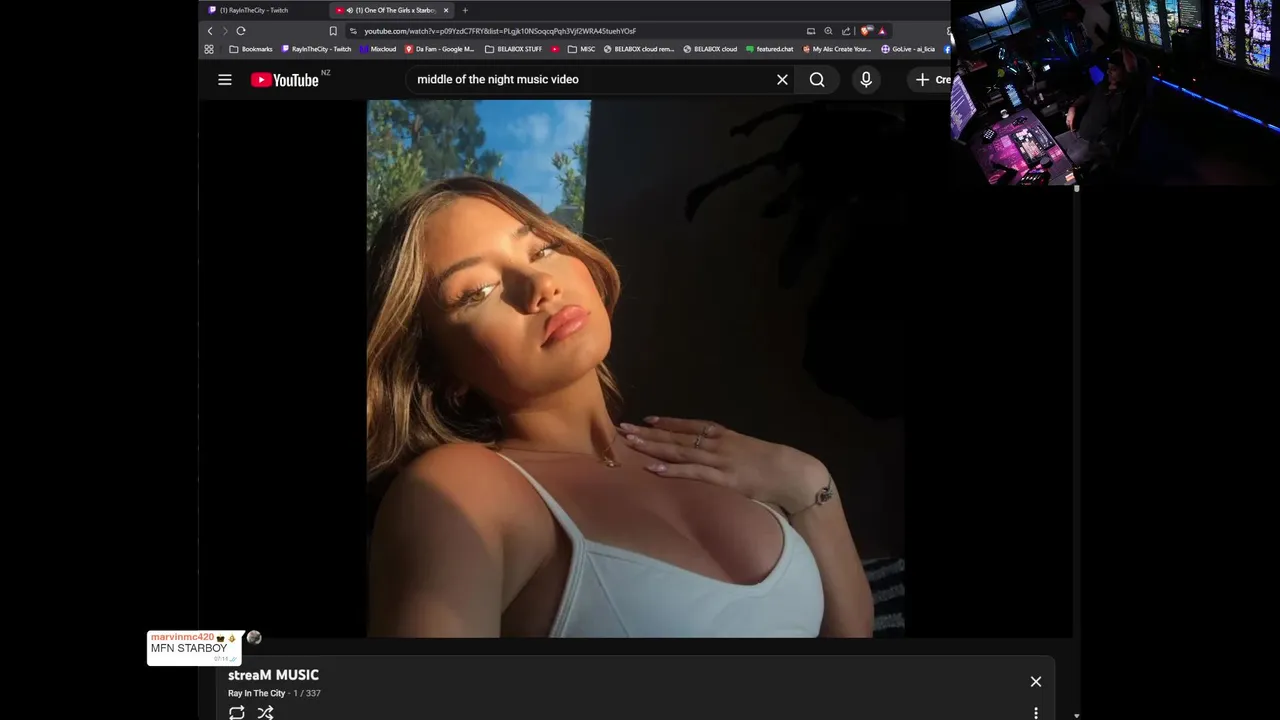This screenshot has width=1280, height=720.
Task: Click the zoom magnifier icon in address bar
Action: [828, 31]
